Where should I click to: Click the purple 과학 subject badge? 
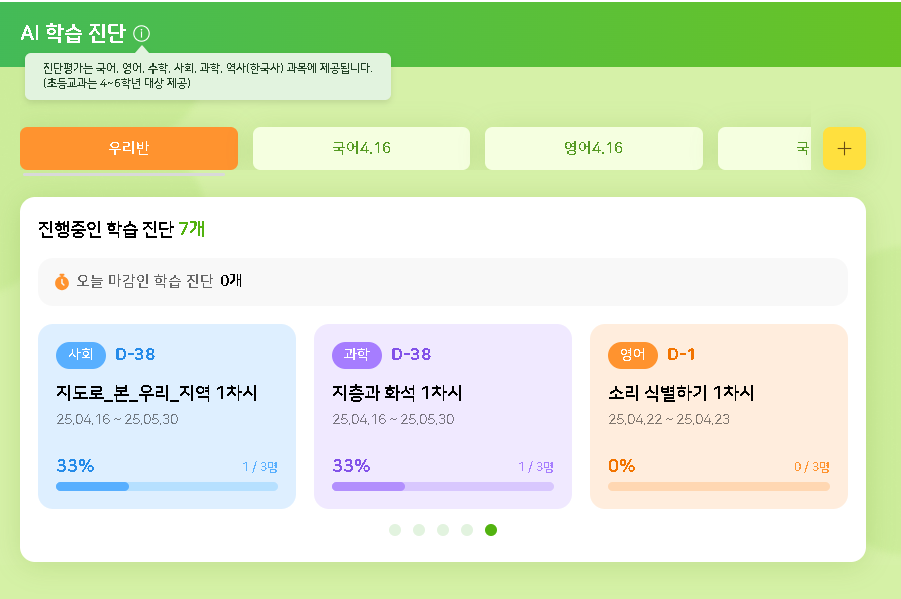357,355
